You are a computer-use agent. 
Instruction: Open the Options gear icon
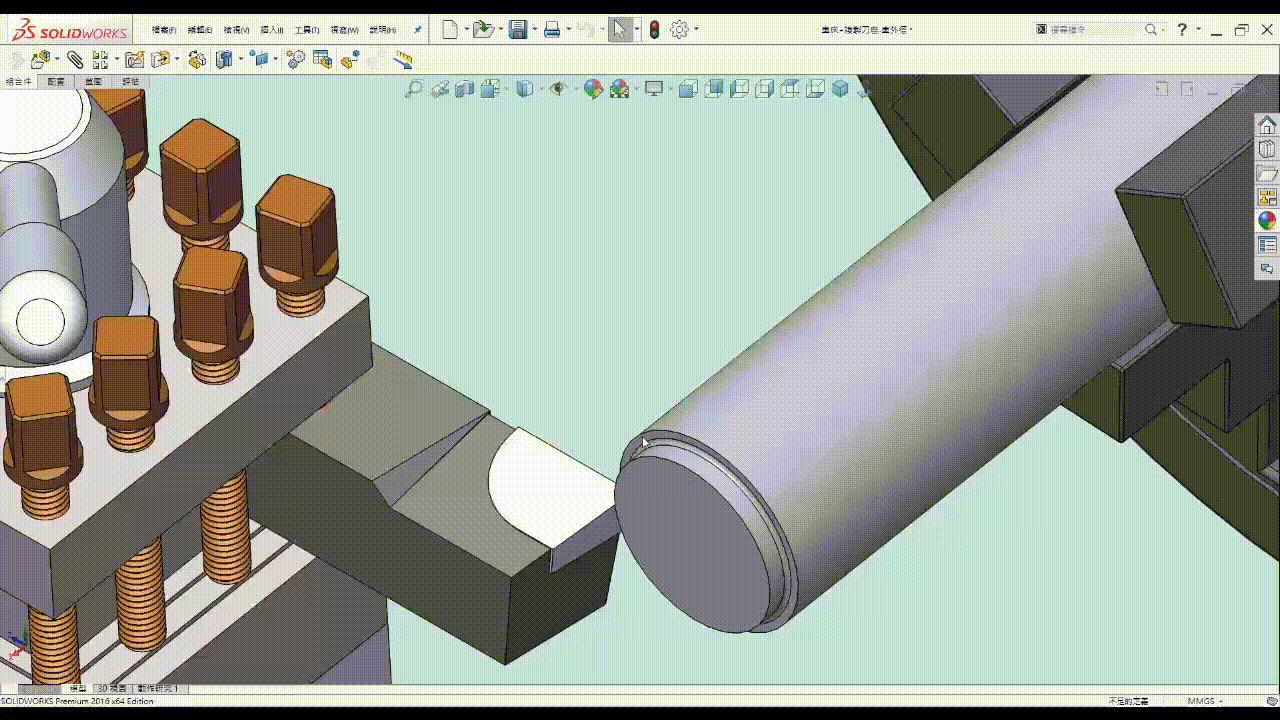679,30
